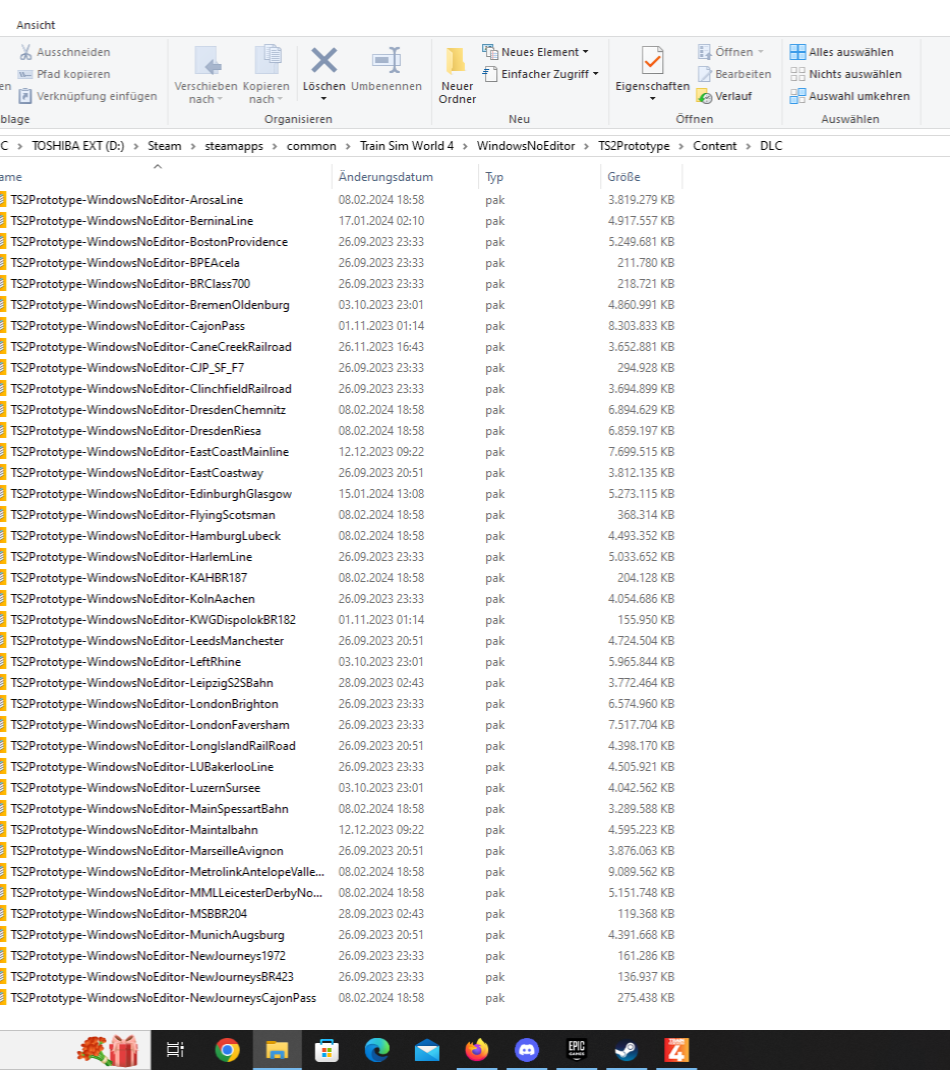This screenshot has width=950, height=1070.
Task: Click the 17.01.2024 02:10 date cell
Action: tap(381, 221)
